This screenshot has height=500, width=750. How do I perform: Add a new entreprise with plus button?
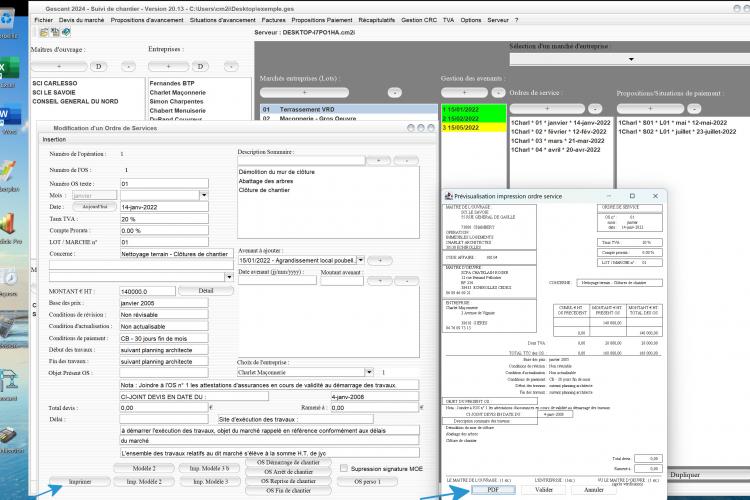coord(168,67)
